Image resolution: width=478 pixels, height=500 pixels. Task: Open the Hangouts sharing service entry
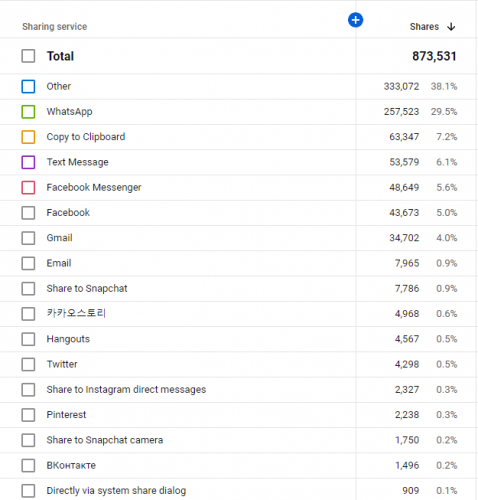click(68, 339)
